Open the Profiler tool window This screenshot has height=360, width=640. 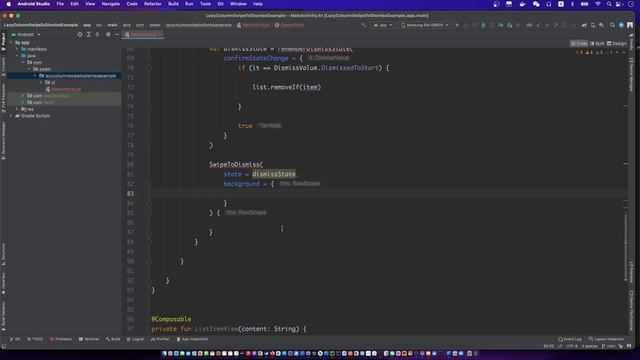click(x=160, y=339)
